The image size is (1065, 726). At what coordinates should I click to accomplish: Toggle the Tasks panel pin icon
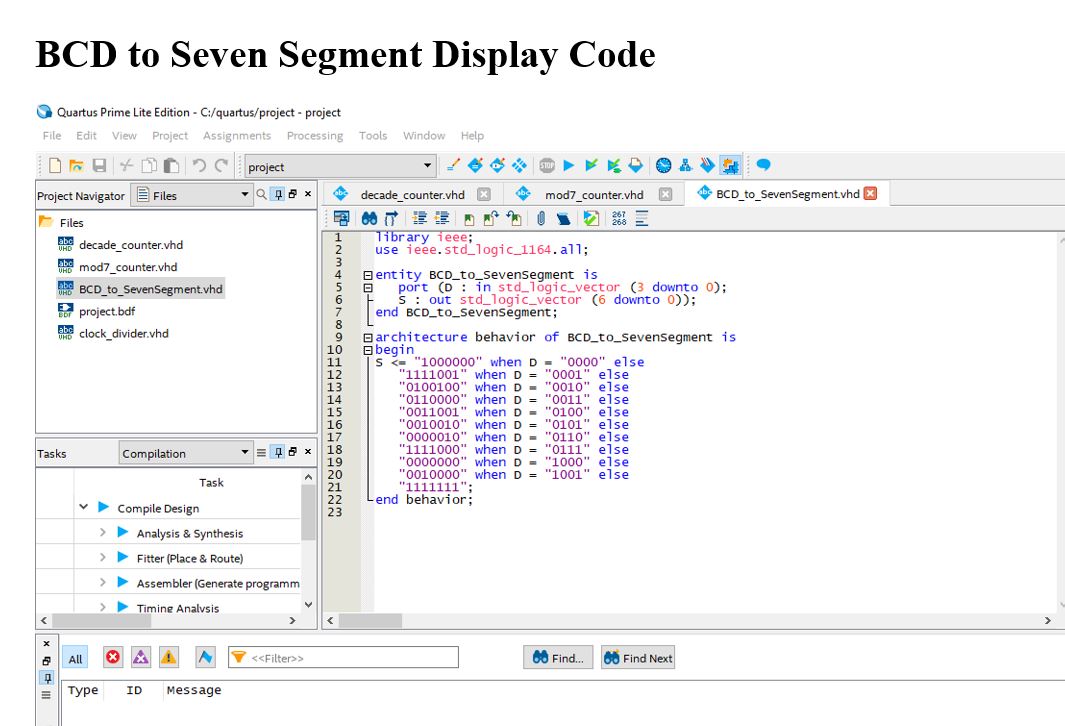278,452
